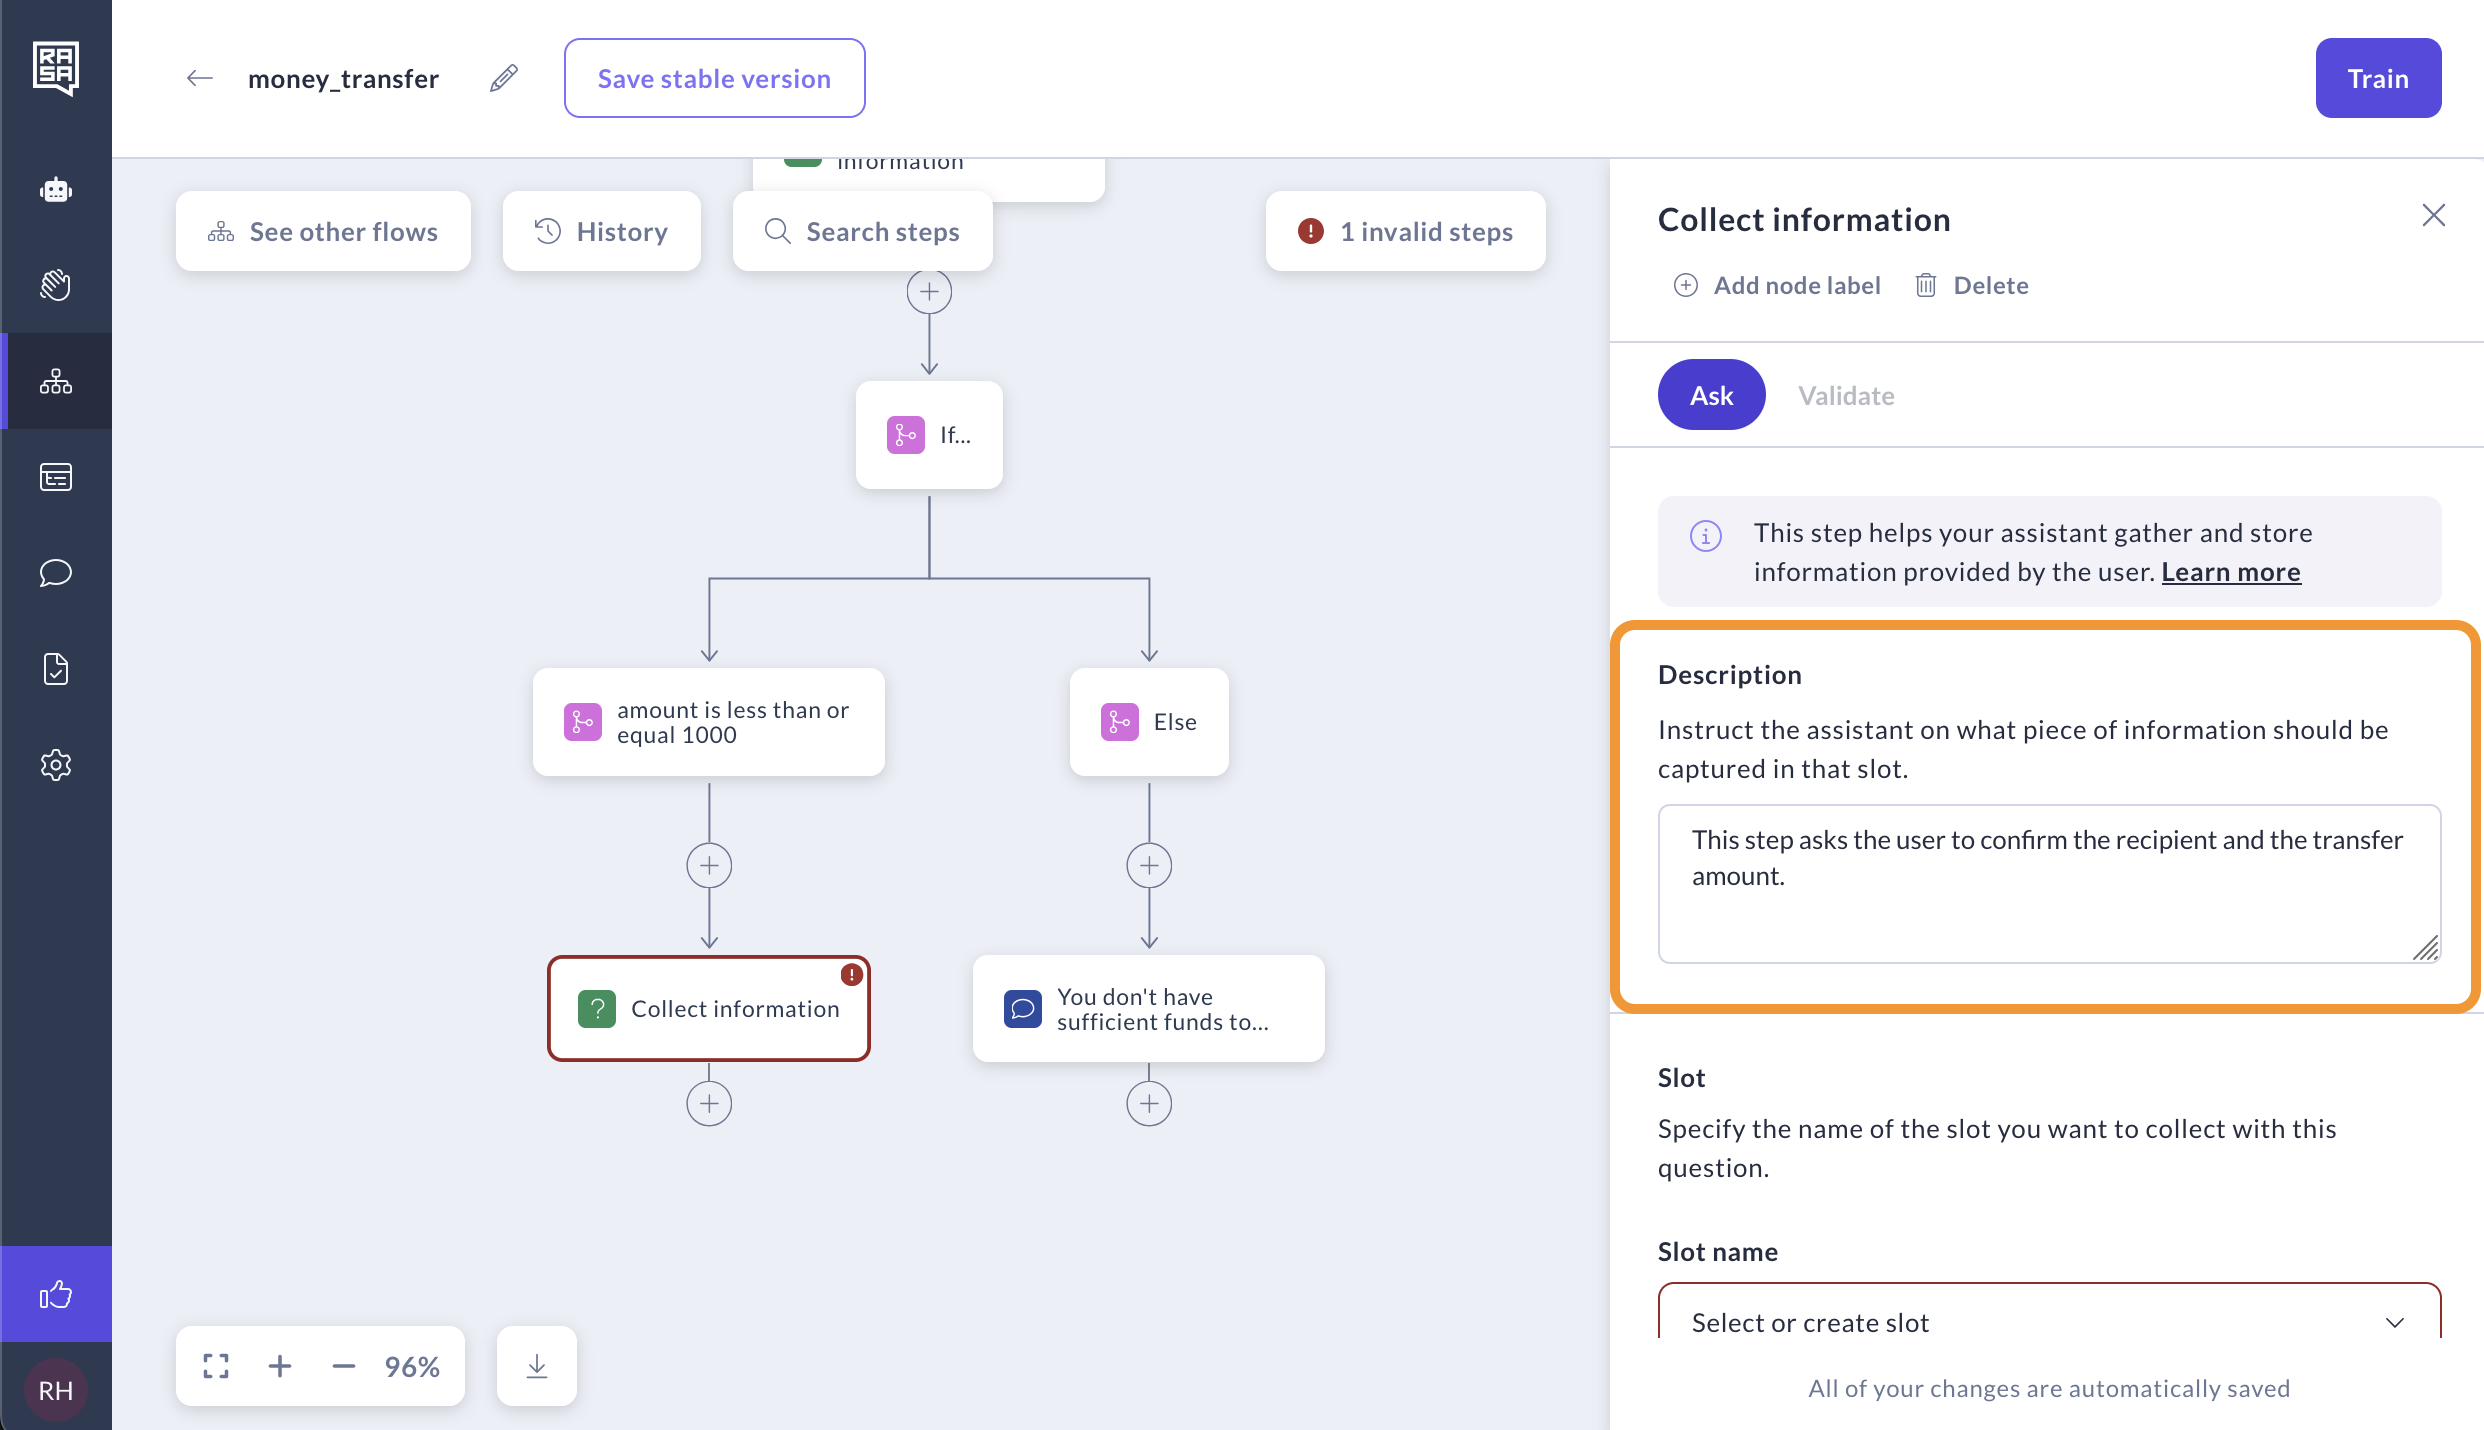Add step below Else branch

click(1149, 866)
